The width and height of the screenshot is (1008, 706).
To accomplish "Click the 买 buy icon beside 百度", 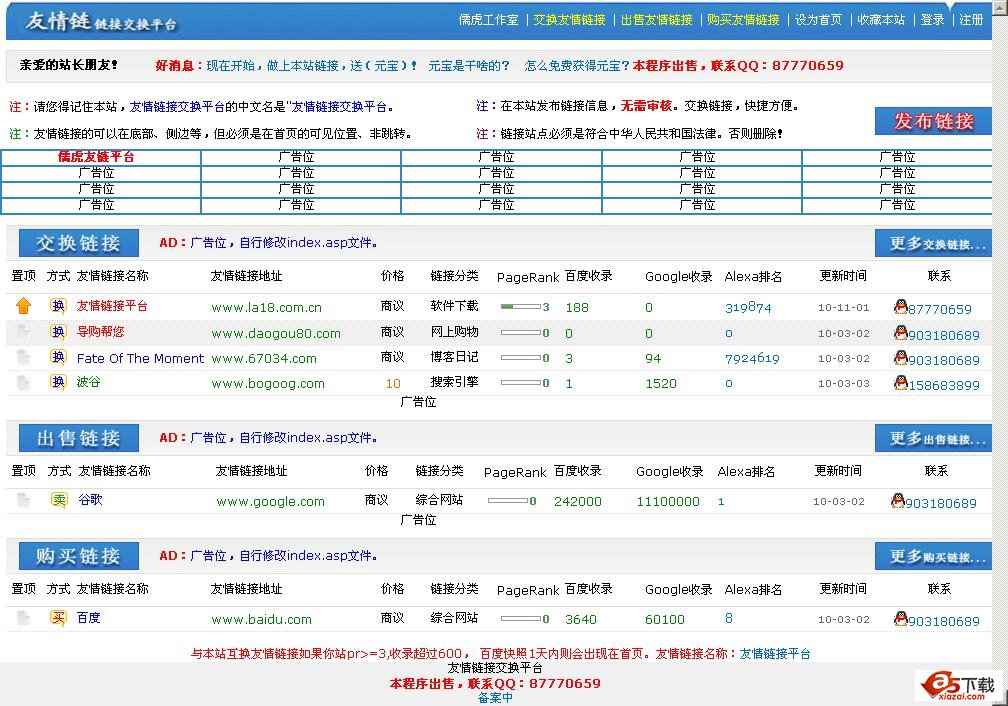I will tap(58, 618).
